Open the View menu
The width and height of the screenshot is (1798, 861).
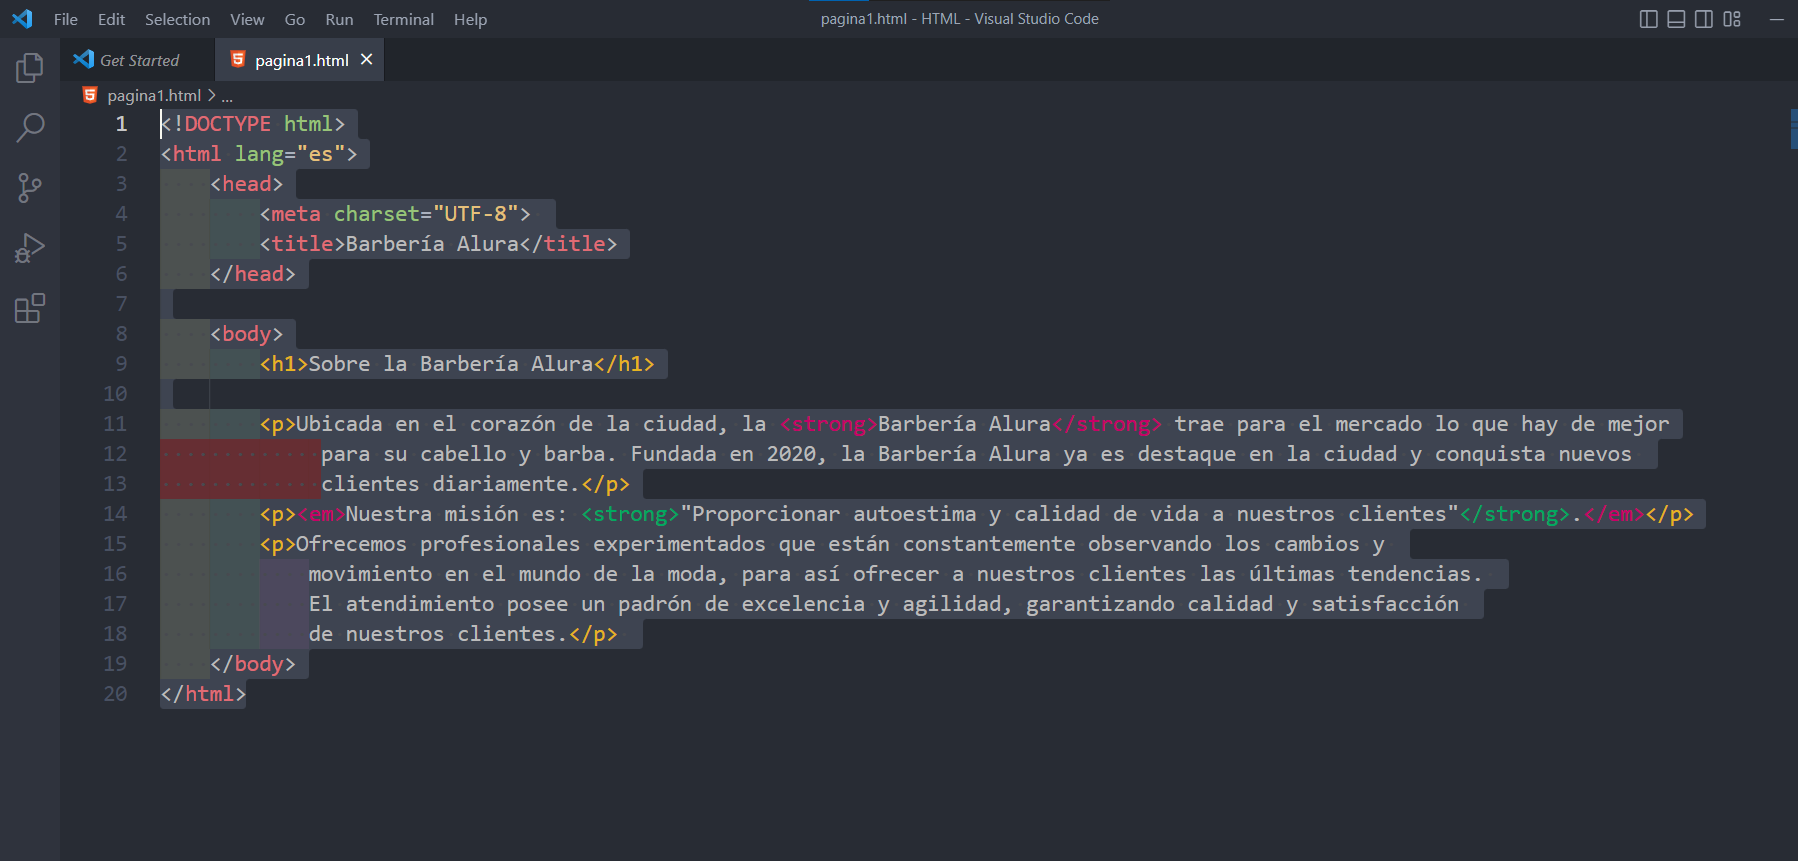coord(247,19)
